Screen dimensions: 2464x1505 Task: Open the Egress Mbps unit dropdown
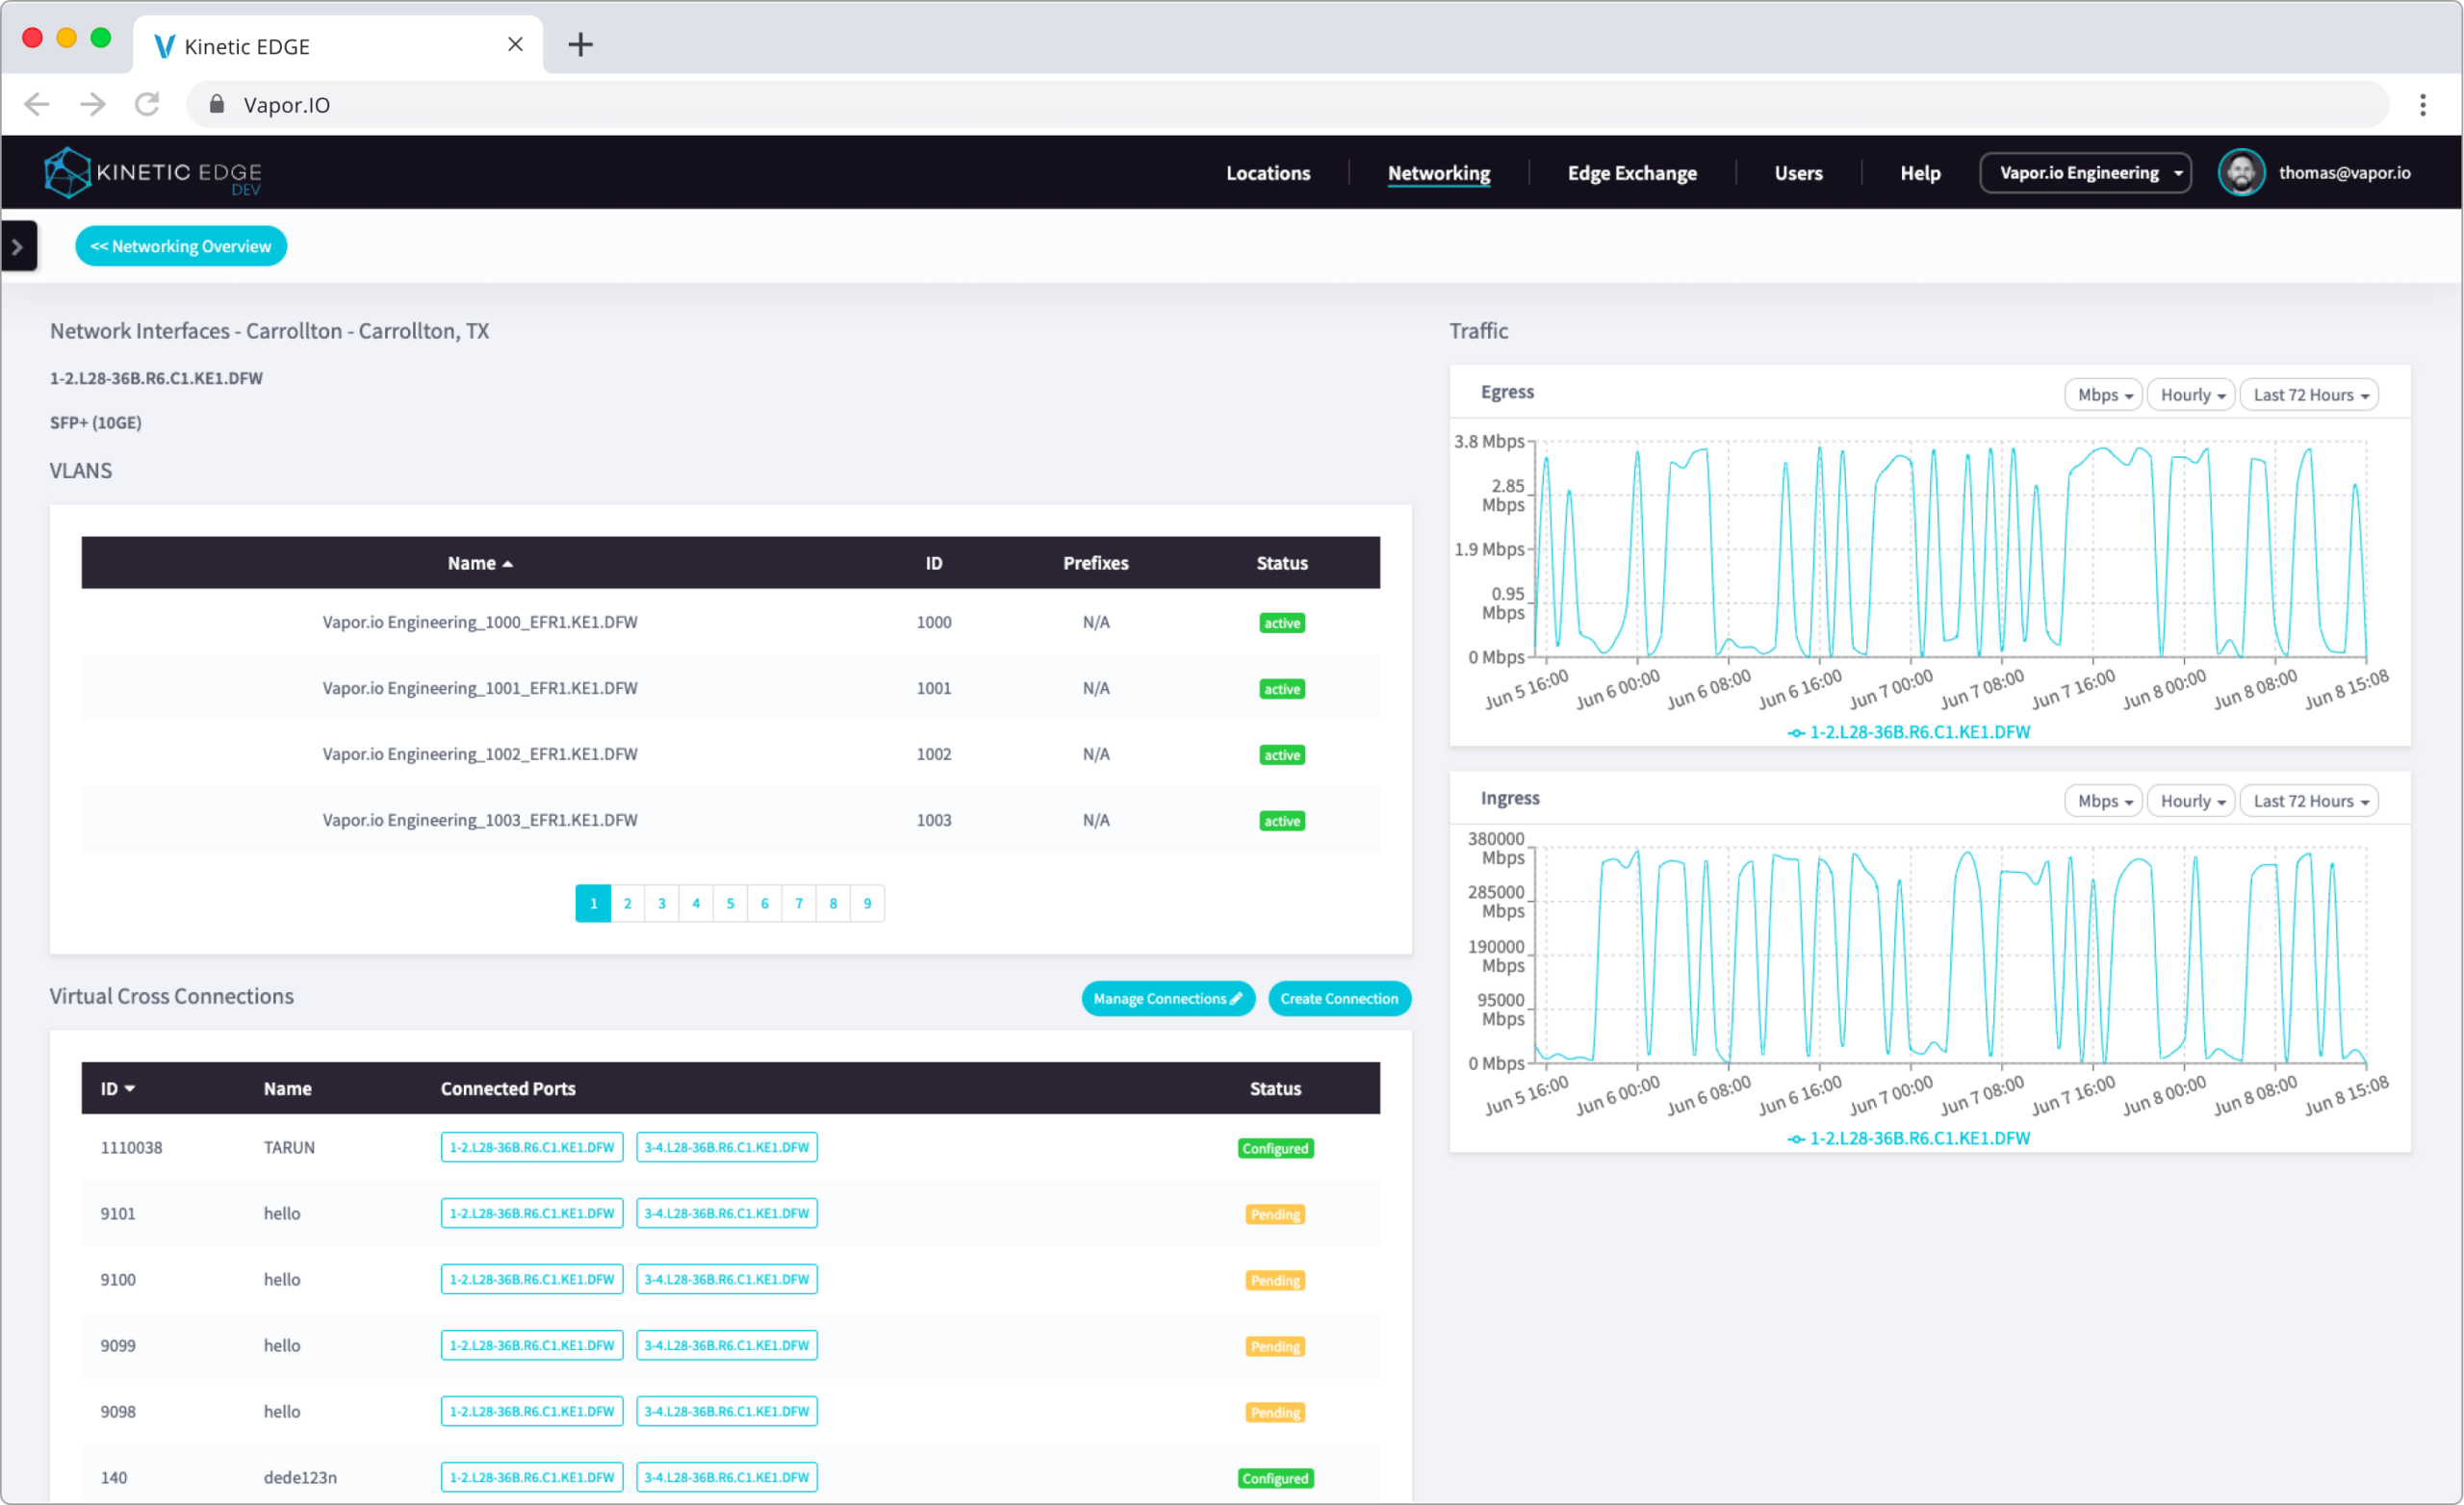tap(2103, 395)
